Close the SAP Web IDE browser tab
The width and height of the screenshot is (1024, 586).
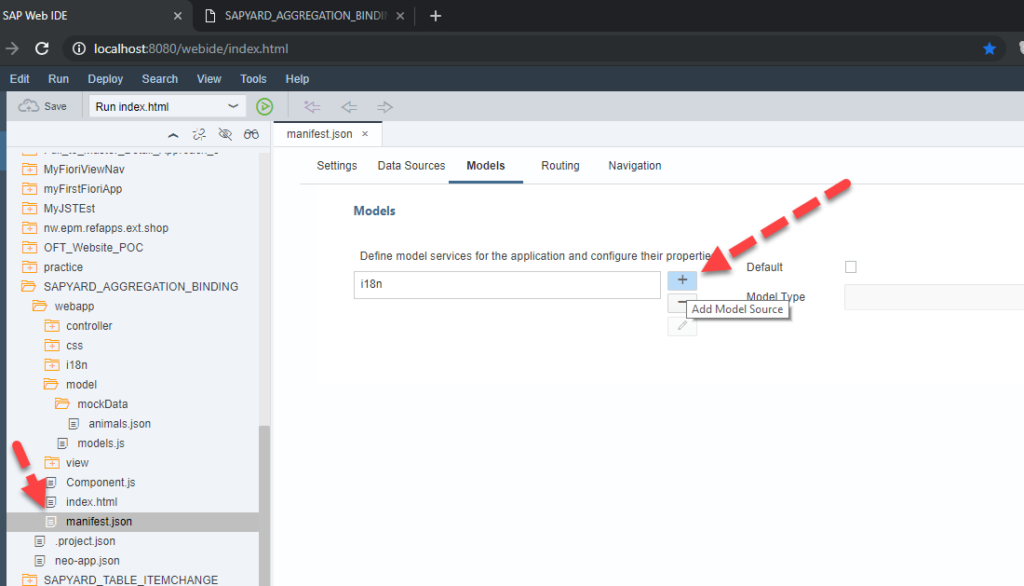(178, 16)
